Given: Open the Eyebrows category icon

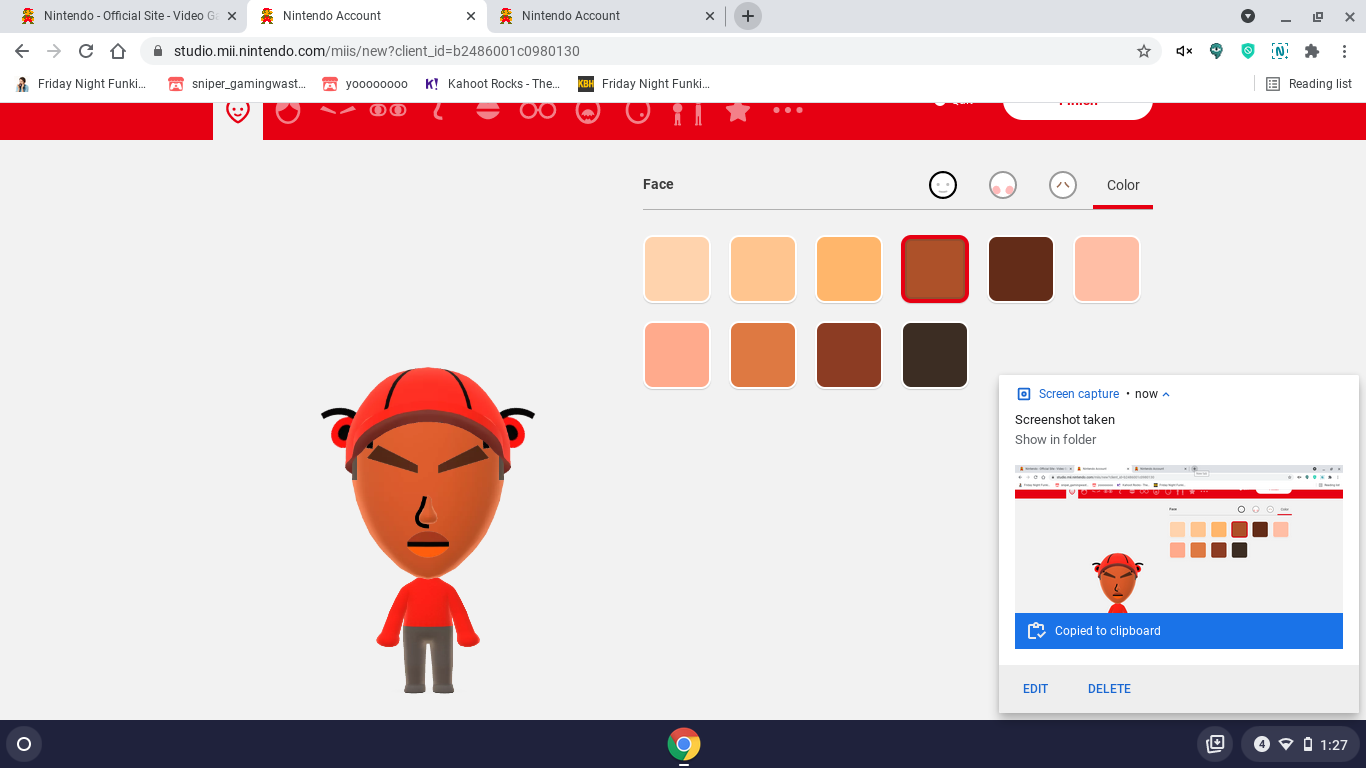Looking at the screenshot, I should point(338,110).
